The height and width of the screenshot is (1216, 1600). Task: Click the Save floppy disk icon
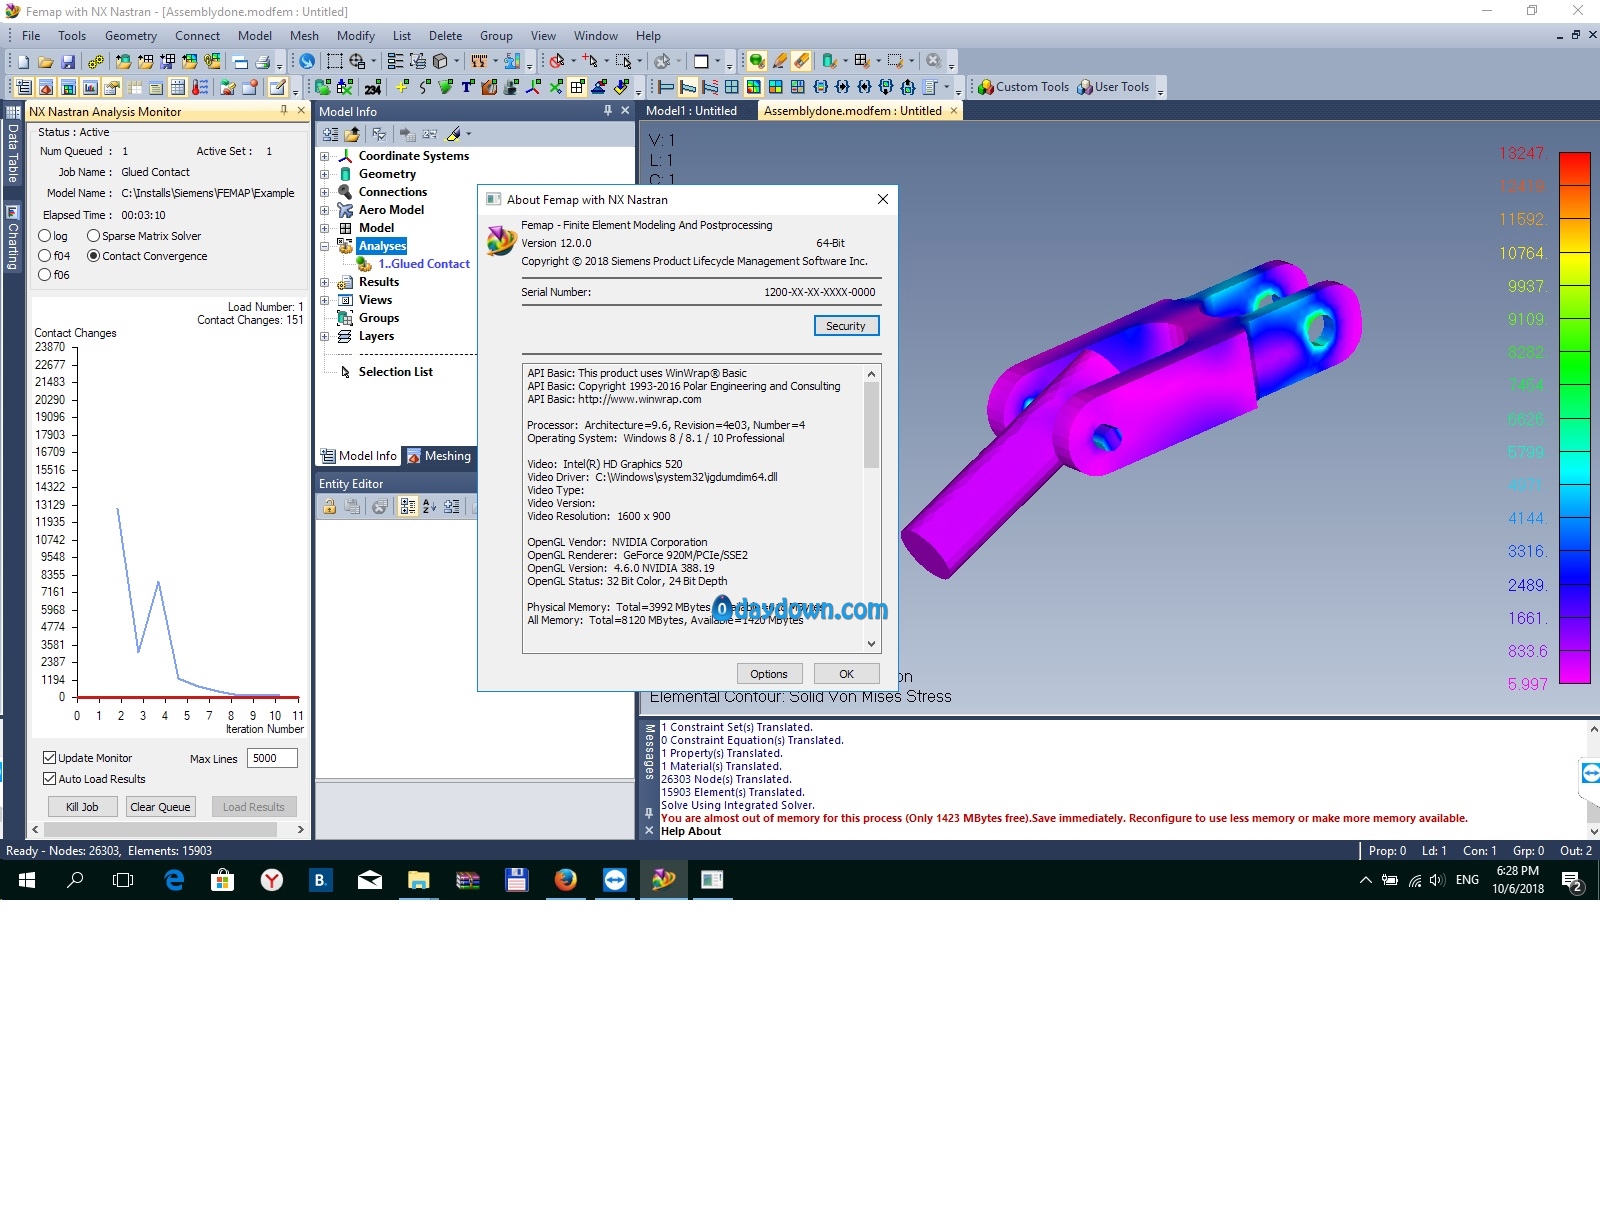(x=67, y=62)
